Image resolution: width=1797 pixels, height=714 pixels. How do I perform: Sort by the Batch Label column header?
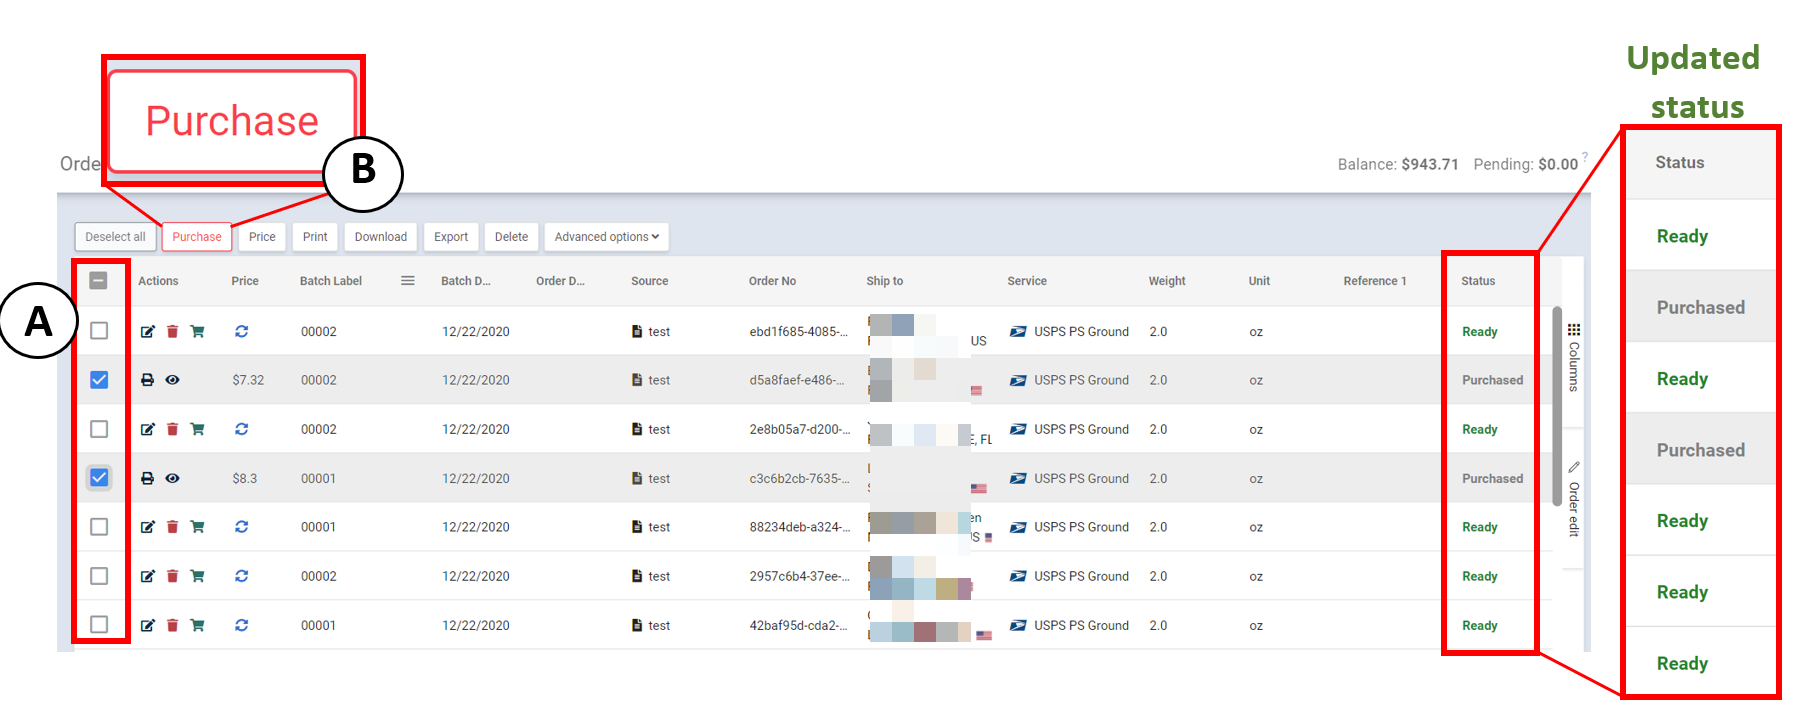[x=331, y=281]
